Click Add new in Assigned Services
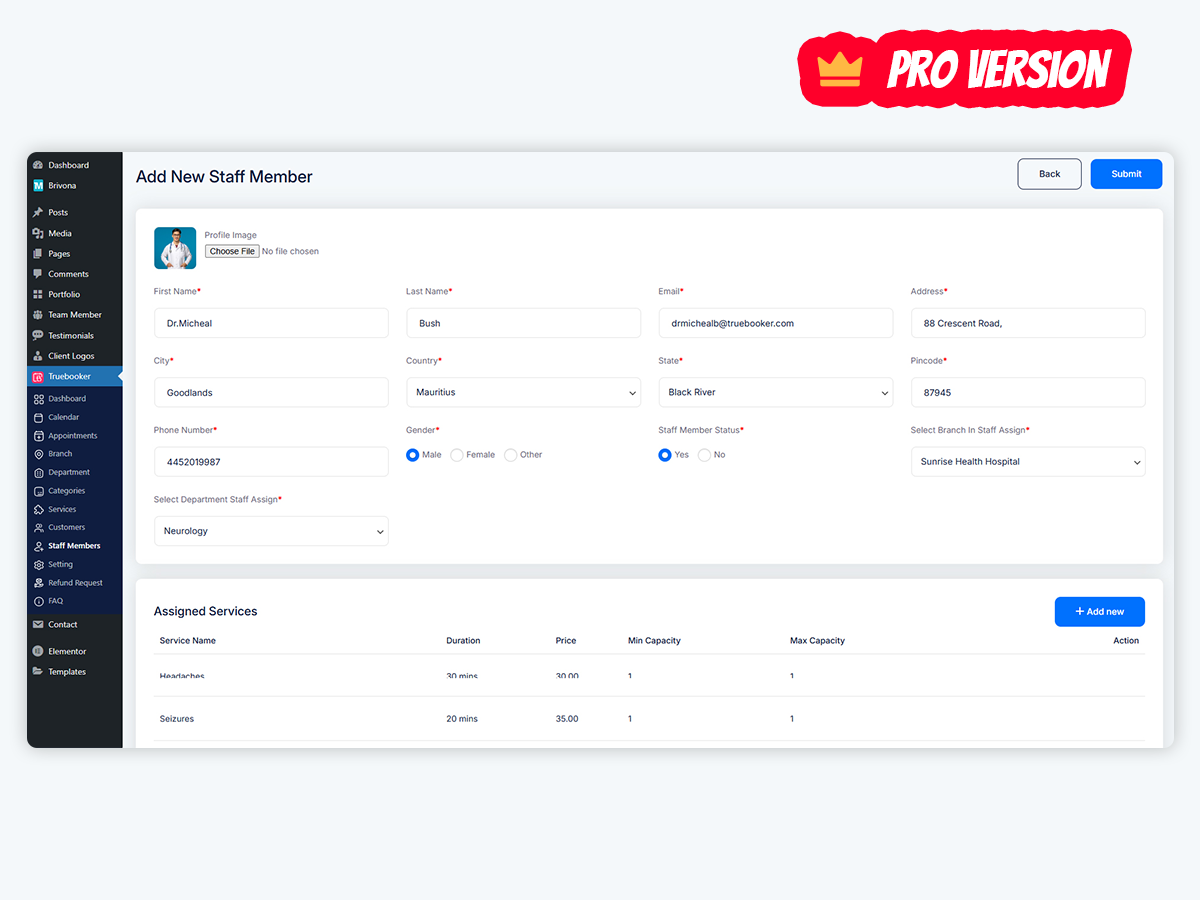Screen dimensions: 1200x900 click(x=1099, y=611)
